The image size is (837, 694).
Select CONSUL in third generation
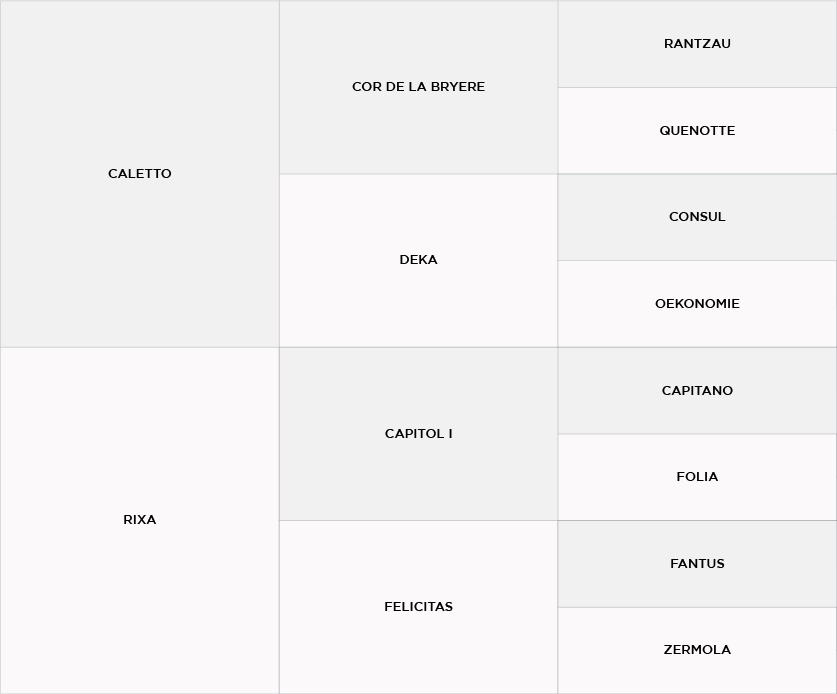point(697,217)
